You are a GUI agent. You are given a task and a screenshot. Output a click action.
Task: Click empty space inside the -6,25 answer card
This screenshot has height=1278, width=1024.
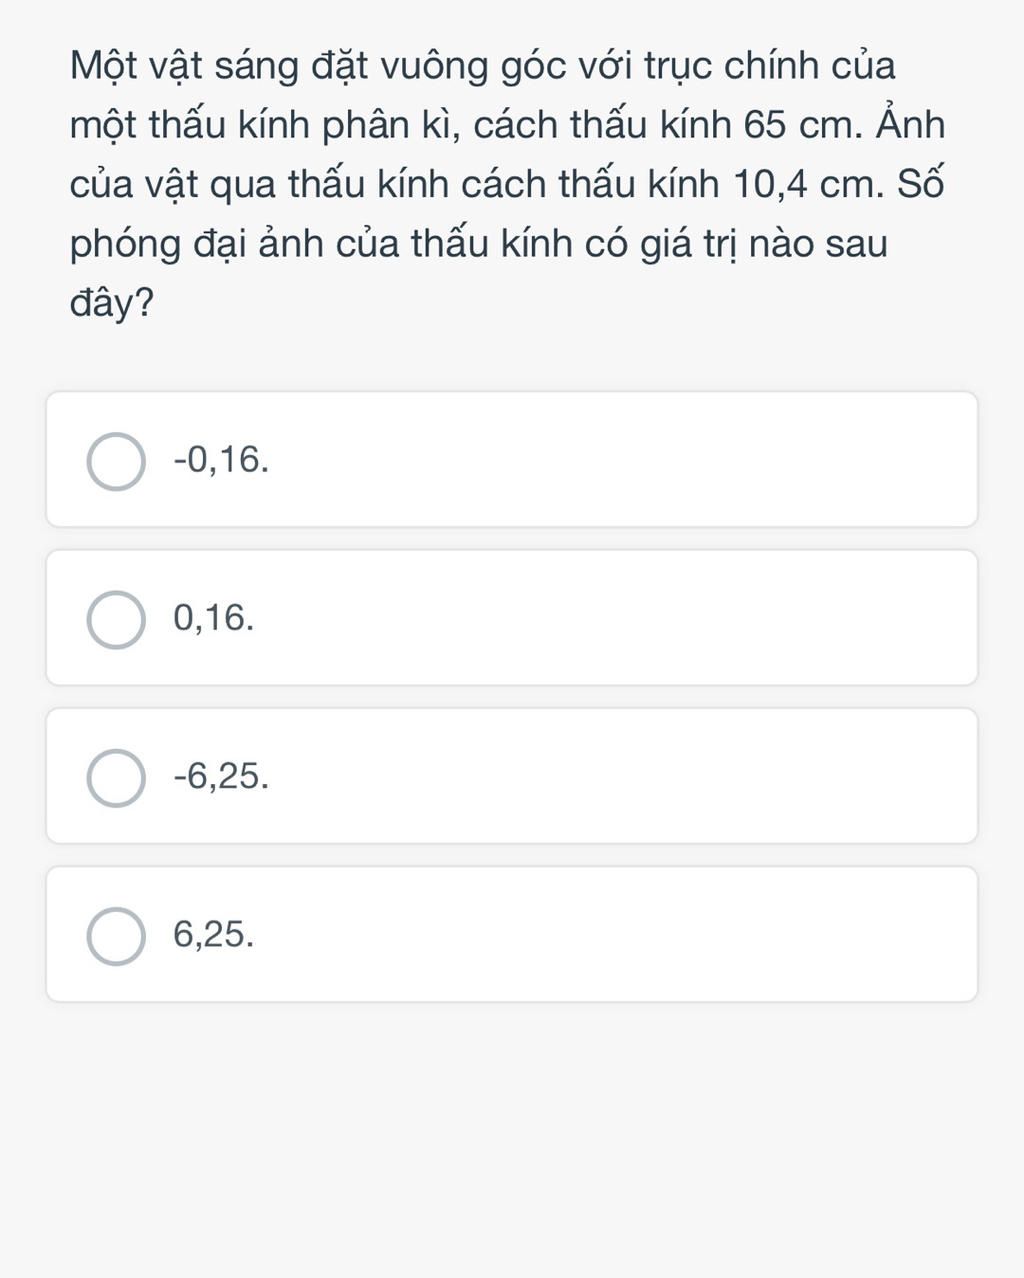[x=620, y=776]
